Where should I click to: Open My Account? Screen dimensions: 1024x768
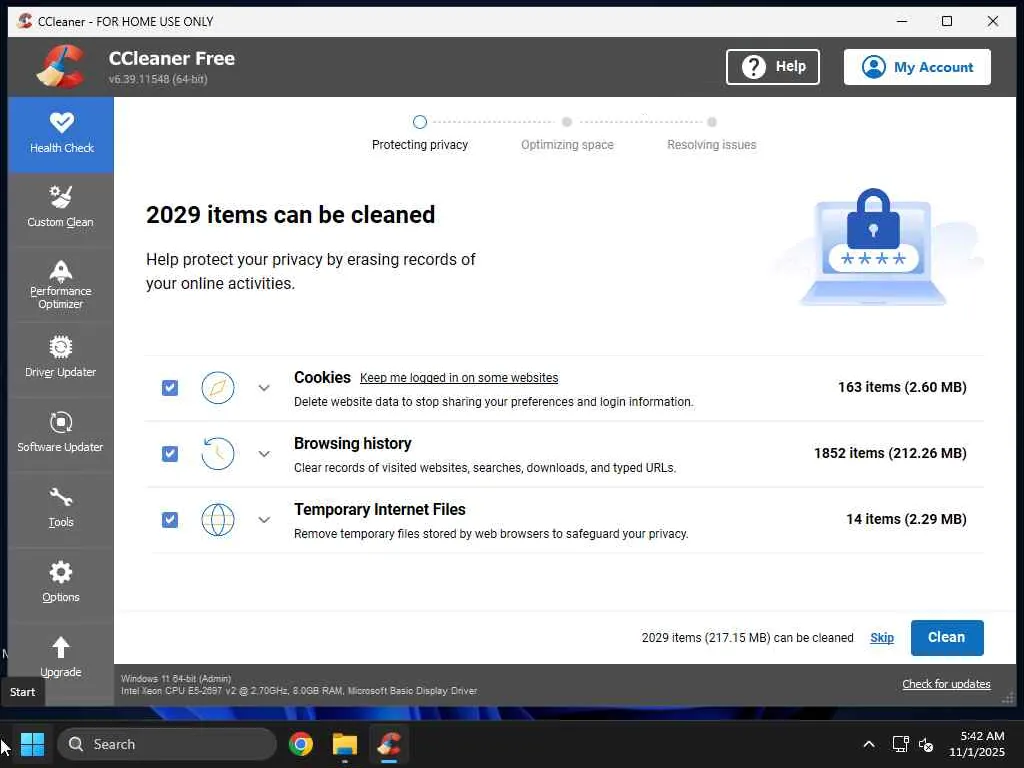coord(917,67)
